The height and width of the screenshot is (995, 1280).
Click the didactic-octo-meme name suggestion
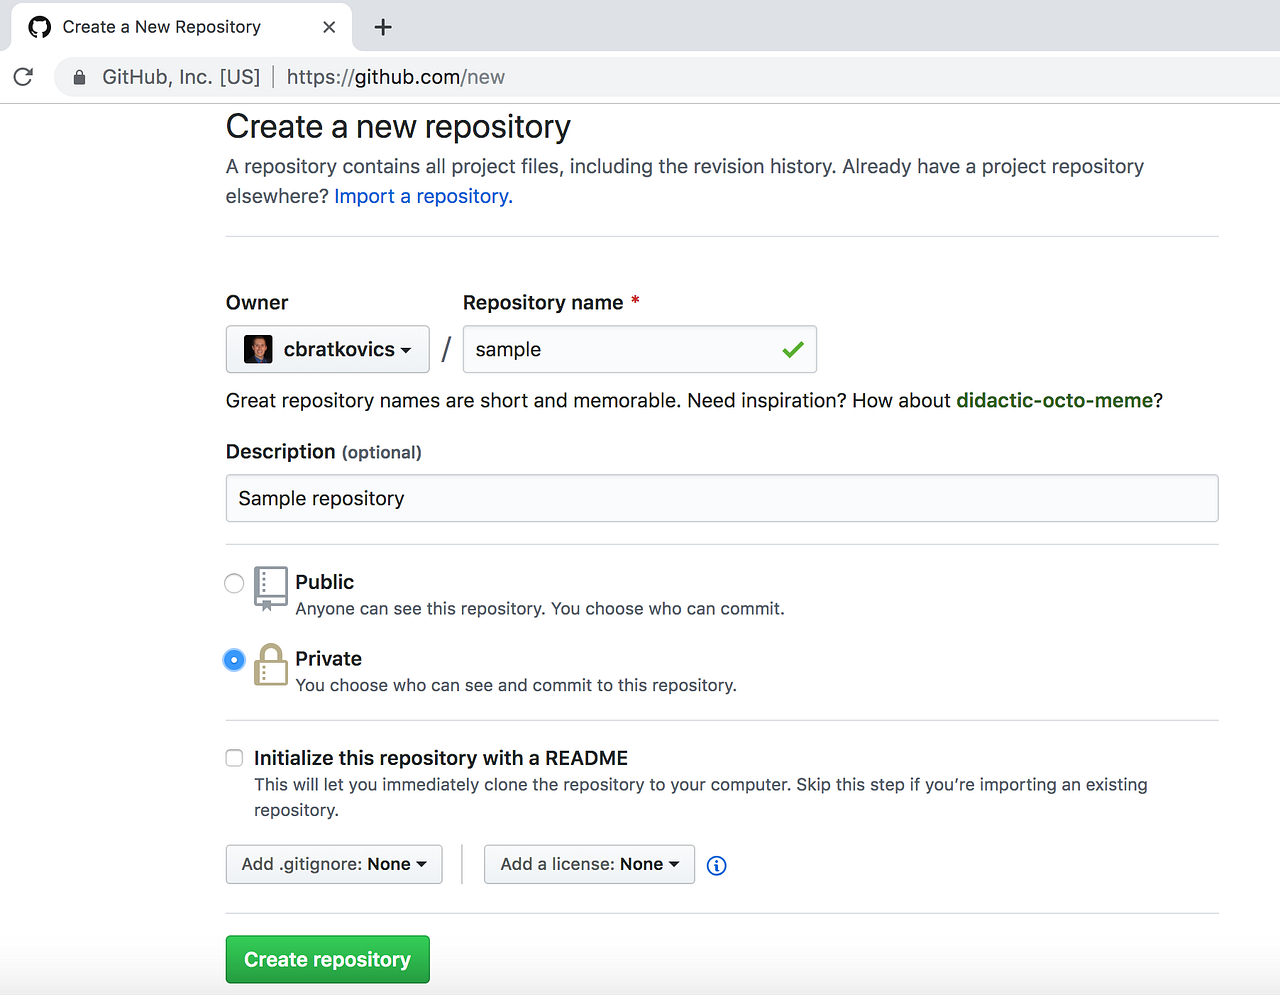pyautogui.click(x=1054, y=400)
